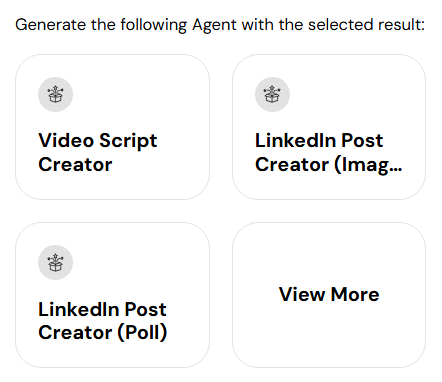Click the words selected result in heading

click(366, 25)
